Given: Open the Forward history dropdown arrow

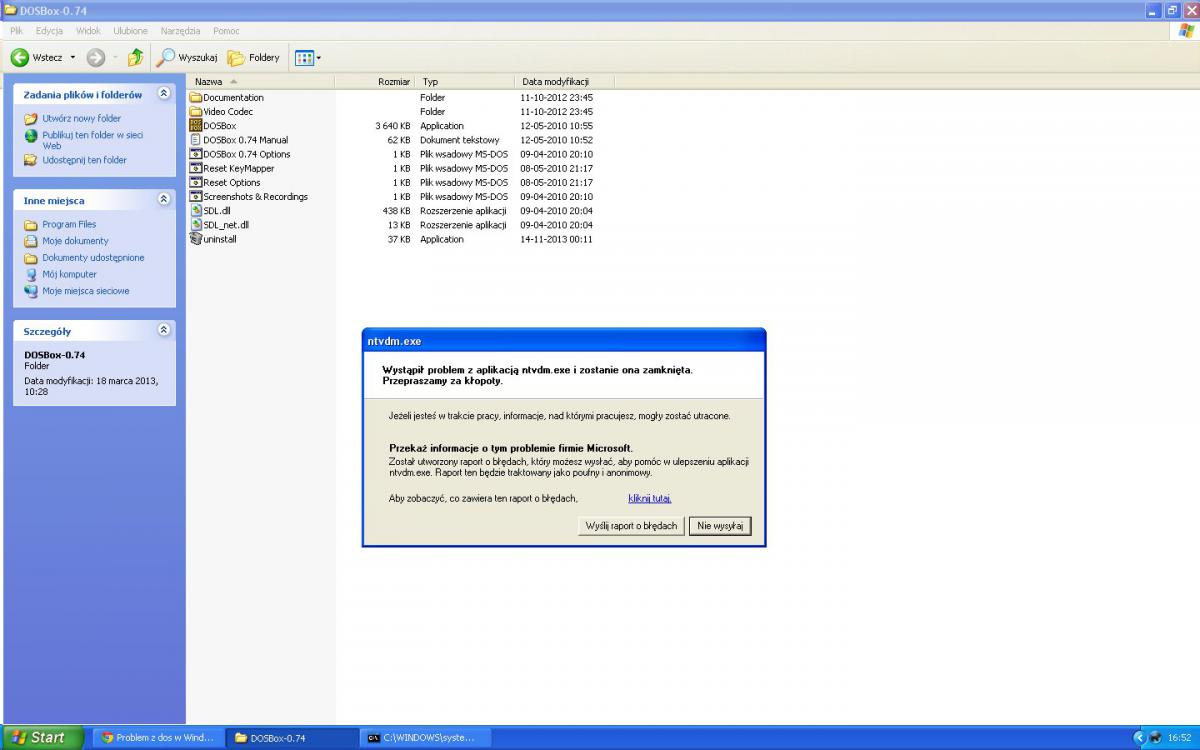Looking at the screenshot, I should [x=114, y=58].
